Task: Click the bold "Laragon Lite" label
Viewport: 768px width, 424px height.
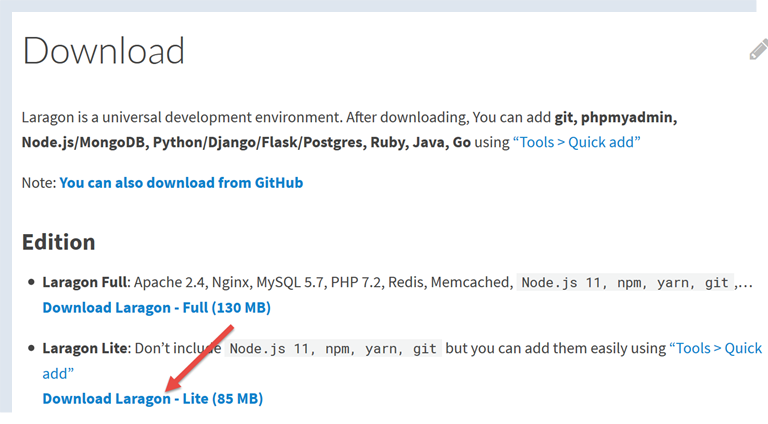Action: [x=84, y=349]
